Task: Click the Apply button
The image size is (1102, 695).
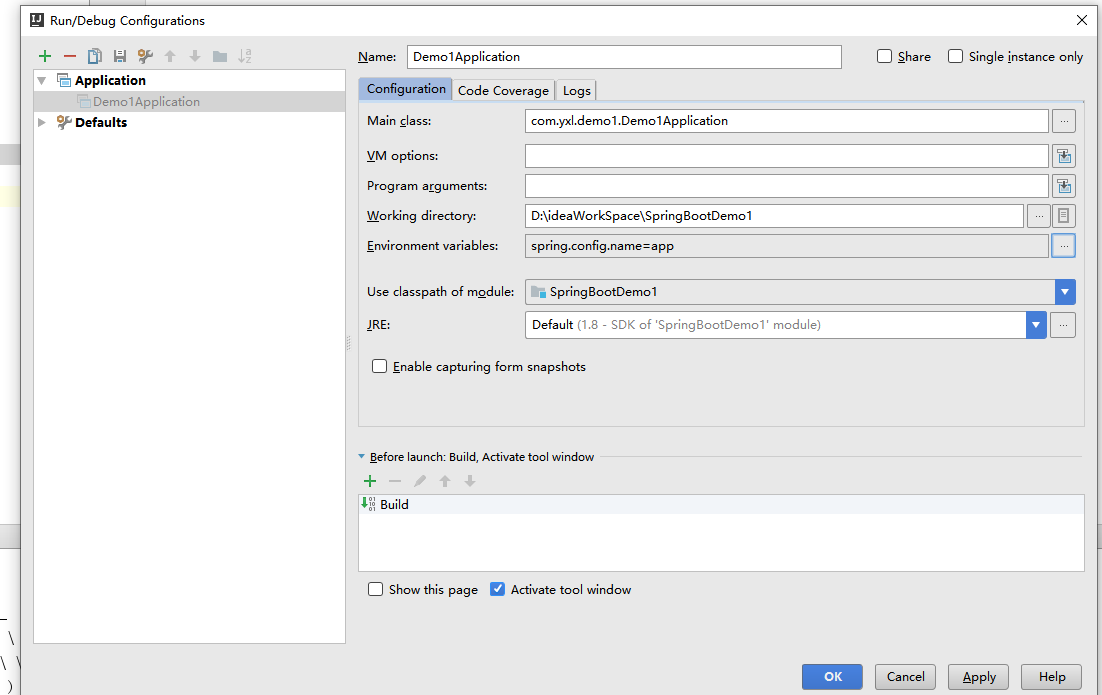Action: (x=978, y=677)
